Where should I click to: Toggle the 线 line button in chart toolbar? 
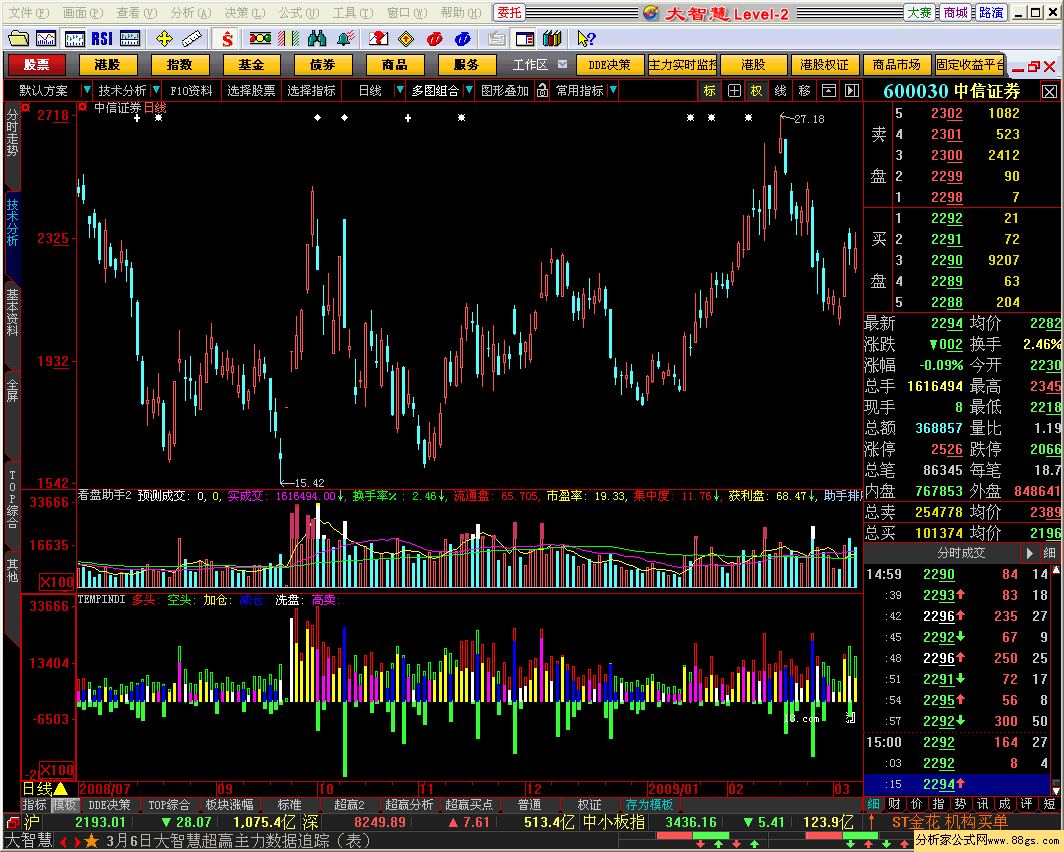point(781,90)
